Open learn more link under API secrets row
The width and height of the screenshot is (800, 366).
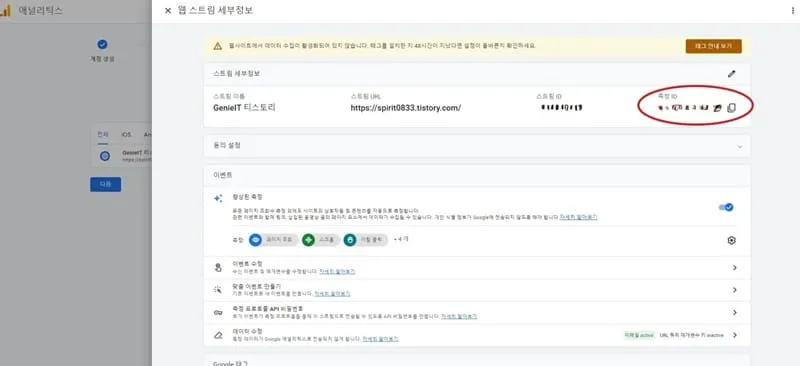click(459, 316)
